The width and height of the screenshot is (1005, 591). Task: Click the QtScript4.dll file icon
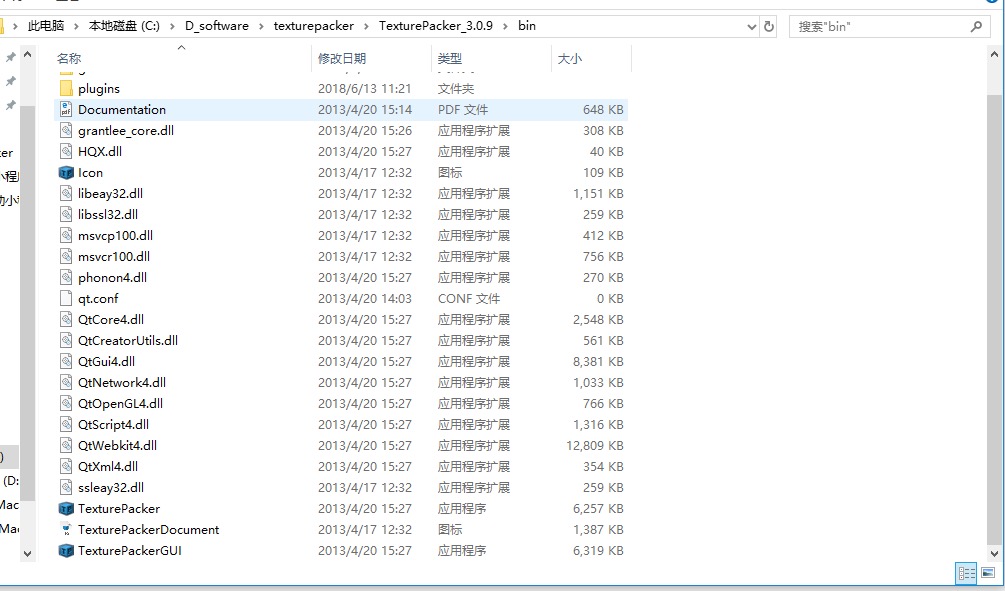[66, 424]
